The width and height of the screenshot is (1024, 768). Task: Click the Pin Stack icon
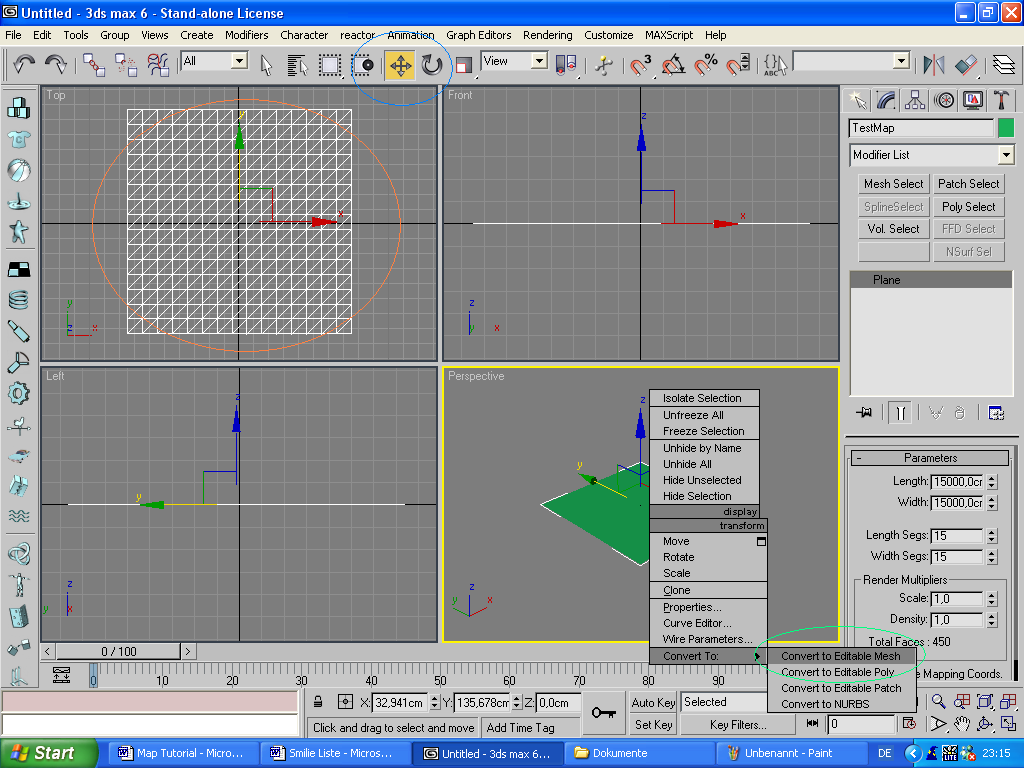[x=865, y=412]
